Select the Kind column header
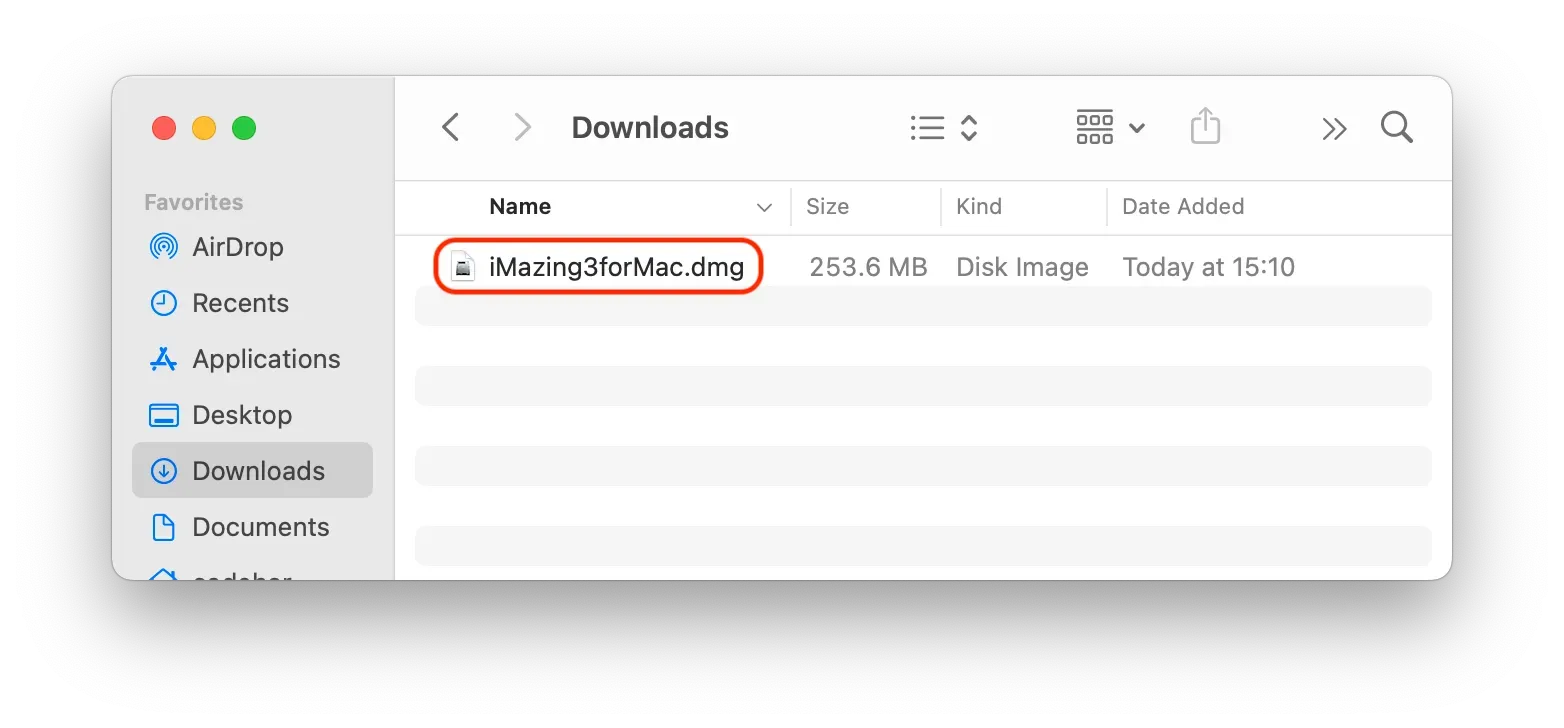The width and height of the screenshot is (1564, 728). (978, 206)
